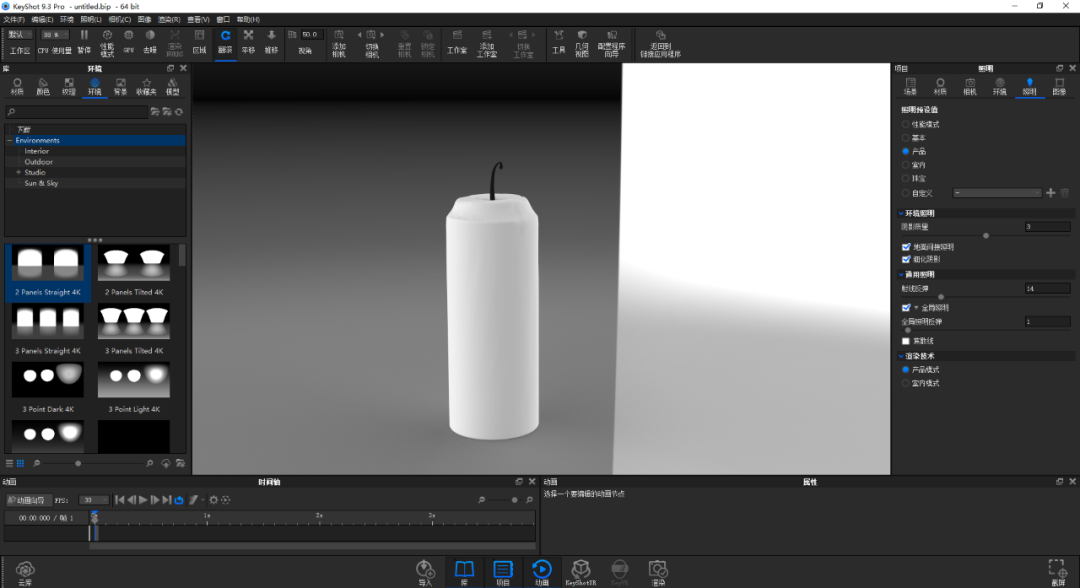Click the add folder icon beside the library search

pyautogui.click(x=155, y=112)
